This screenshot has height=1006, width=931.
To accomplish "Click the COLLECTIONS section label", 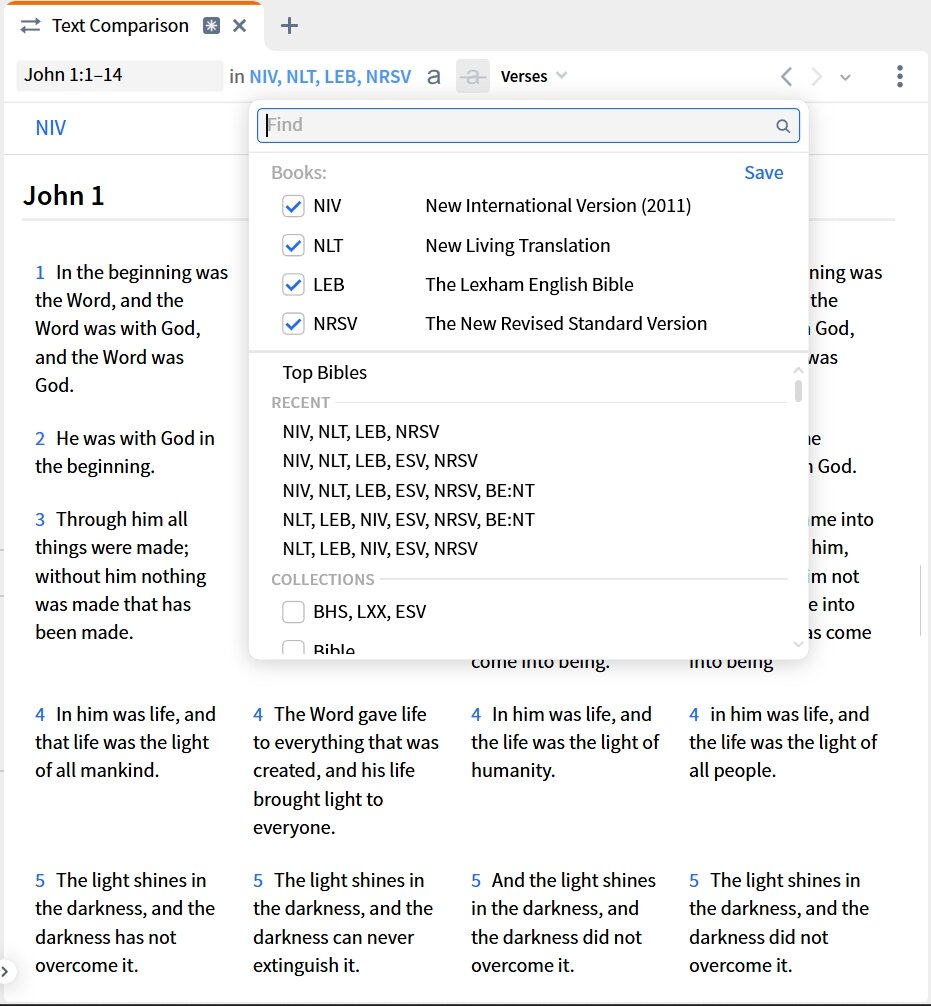I will (x=323, y=579).
